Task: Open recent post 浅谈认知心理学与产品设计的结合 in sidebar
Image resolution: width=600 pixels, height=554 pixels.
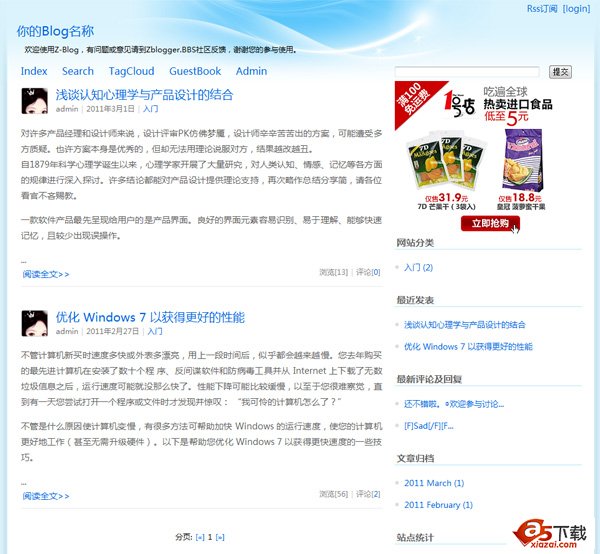Action: click(x=465, y=325)
